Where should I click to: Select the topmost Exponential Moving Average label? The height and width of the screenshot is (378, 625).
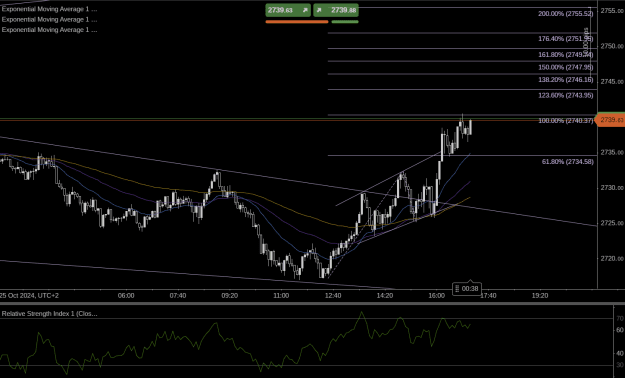coord(49,9)
